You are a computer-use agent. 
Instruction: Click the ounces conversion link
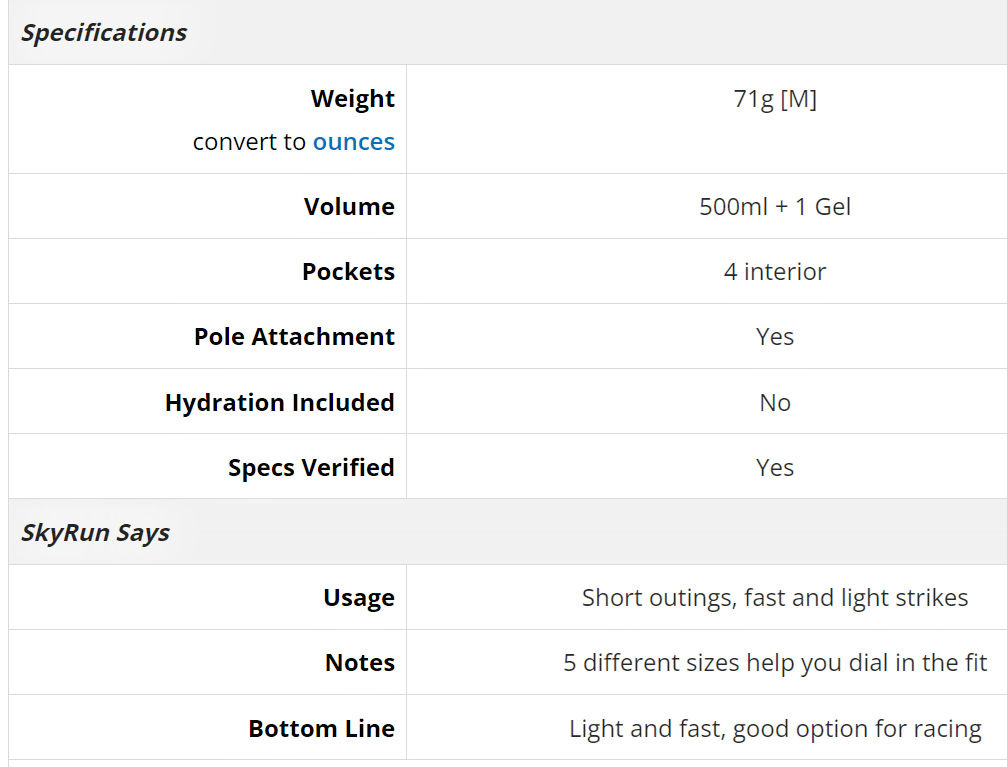click(x=353, y=142)
